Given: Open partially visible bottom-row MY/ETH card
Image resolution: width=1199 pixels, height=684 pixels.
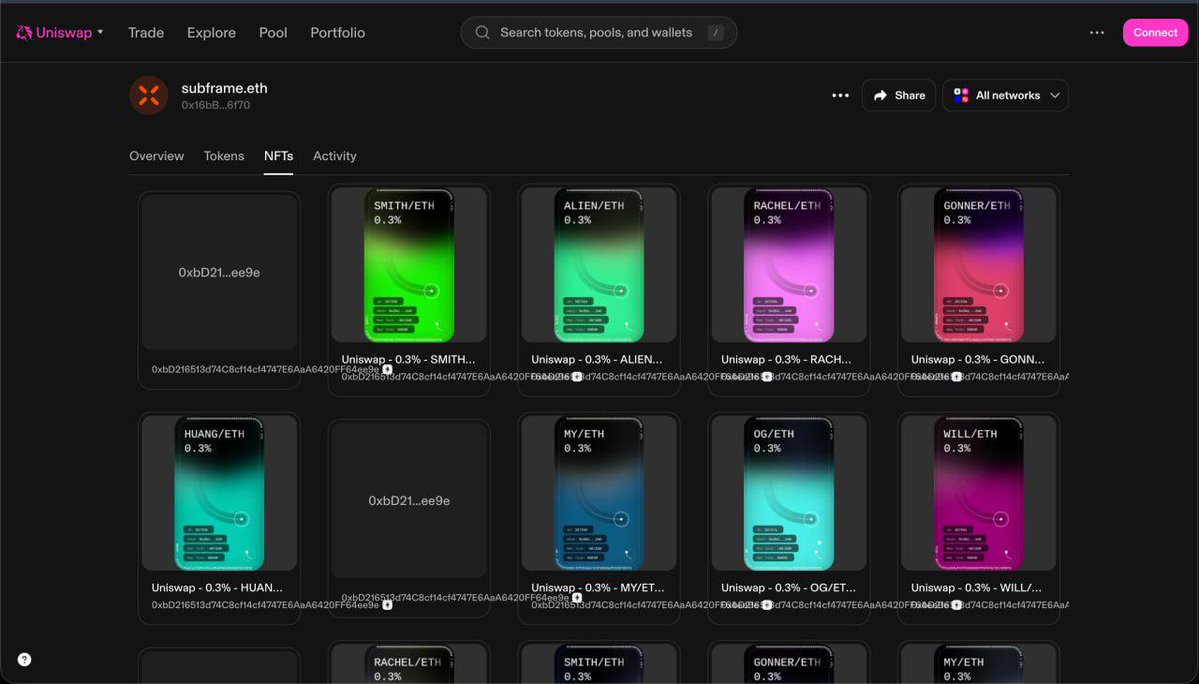Looking at the screenshot, I should coord(979,663).
